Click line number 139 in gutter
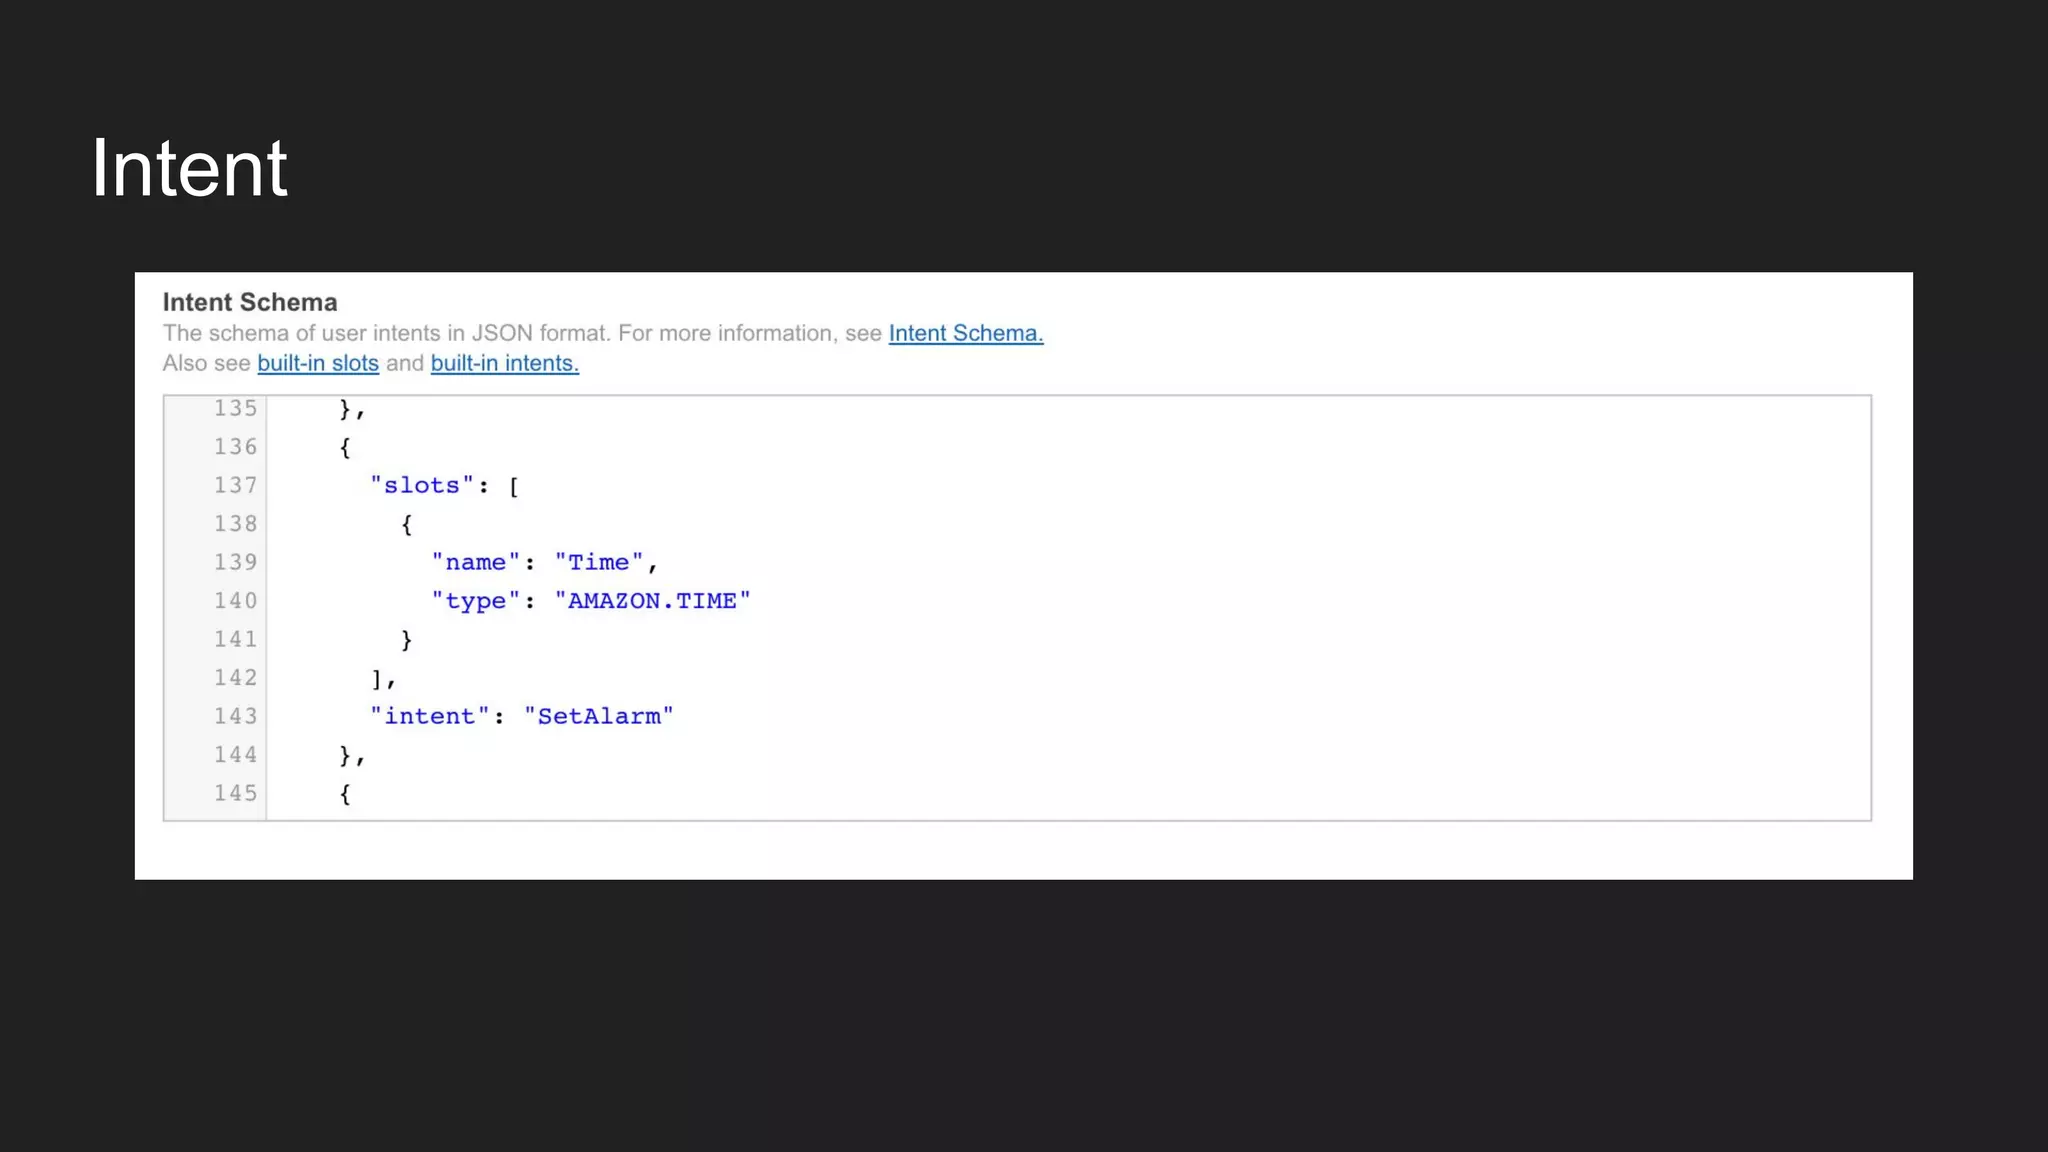The height and width of the screenshot is (1152, 2048). [x=235, y=563]
